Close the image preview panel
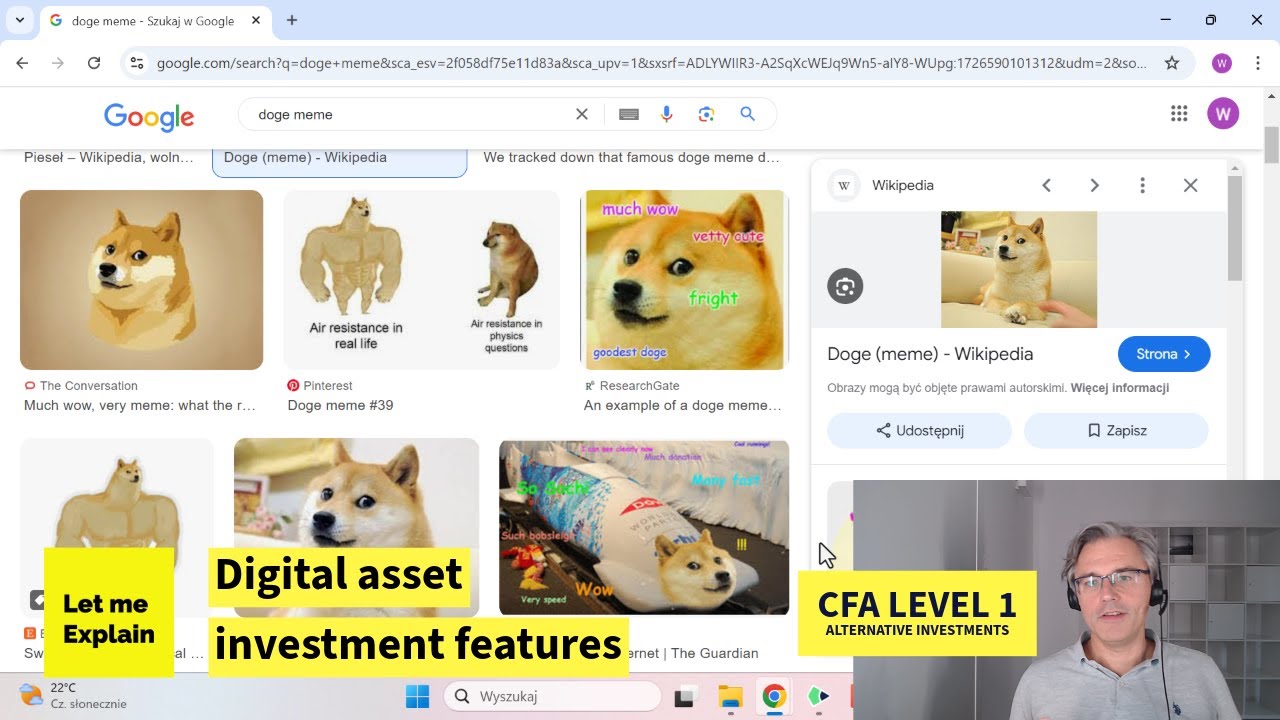This screenshot has width=1280, height=720. point(1190,185)
